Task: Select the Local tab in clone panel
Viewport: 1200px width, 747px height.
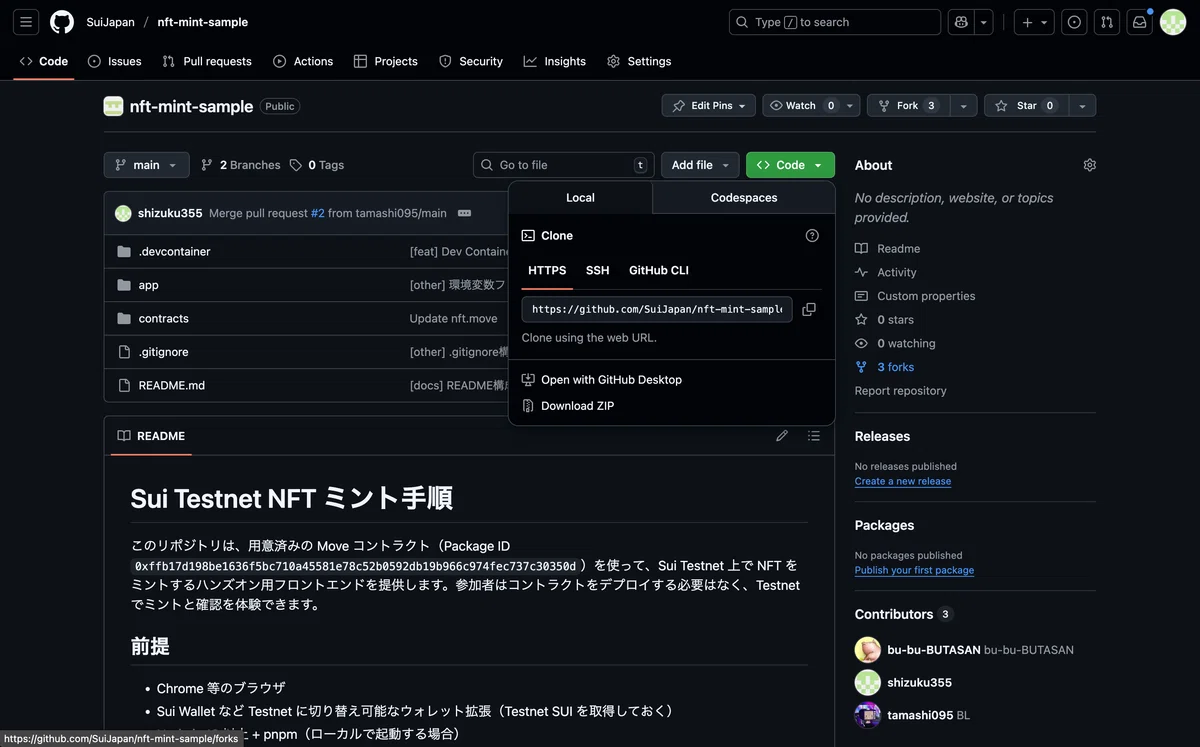Action: coord(580,197)
